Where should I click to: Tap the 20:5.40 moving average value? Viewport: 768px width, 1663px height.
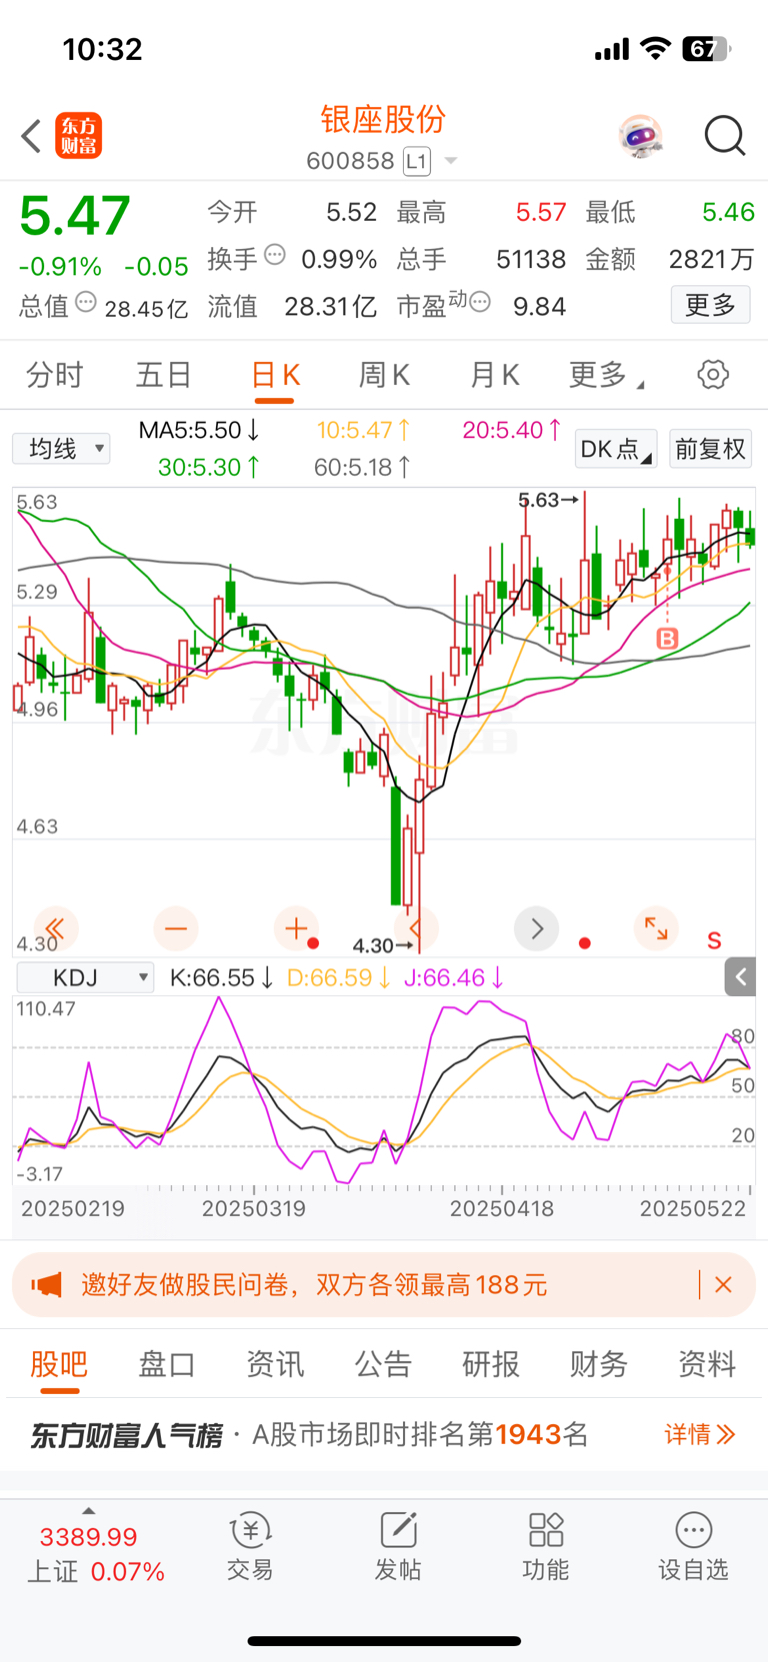(511, 430)
